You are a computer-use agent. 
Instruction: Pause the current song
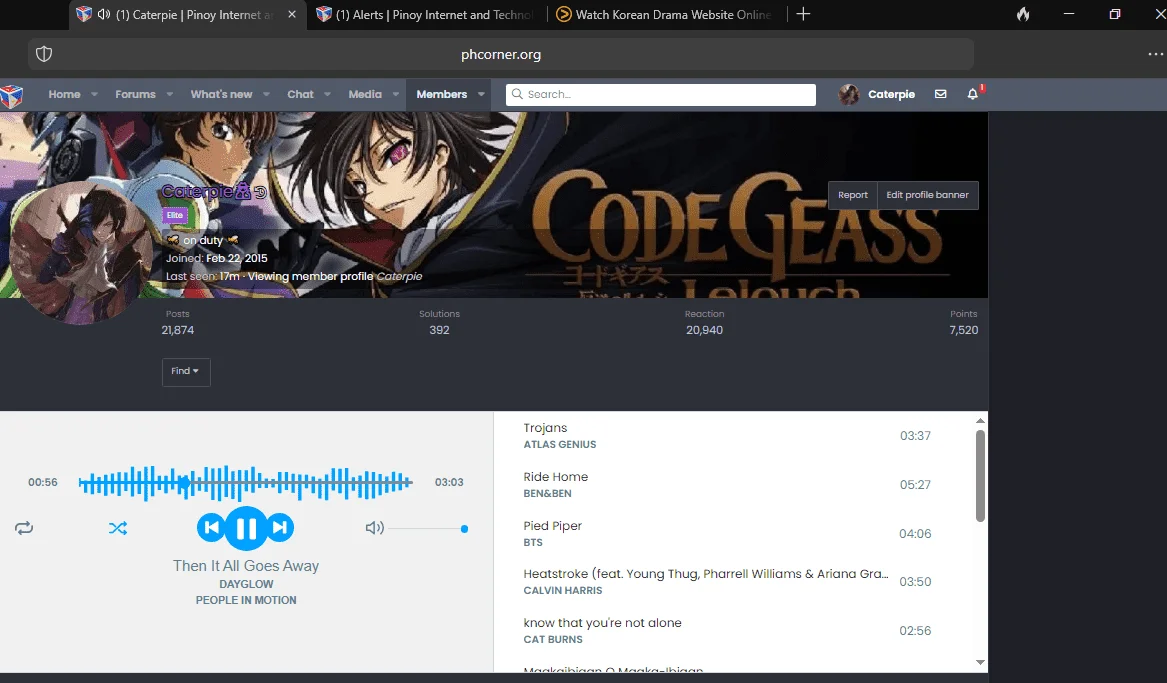click(x=246, y=528)
